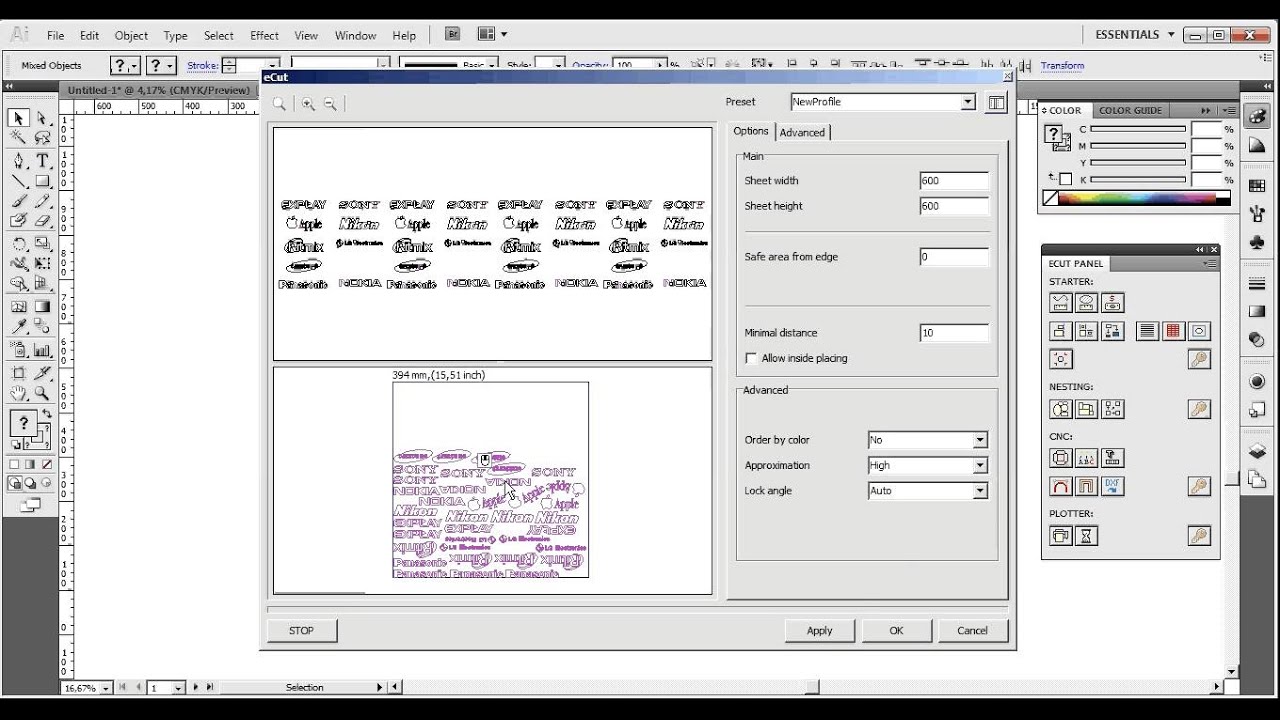Viewport: 1280px width, 720px height.
Task: Open the eCut Panel options menu
Action: (x=1209, y=264)
